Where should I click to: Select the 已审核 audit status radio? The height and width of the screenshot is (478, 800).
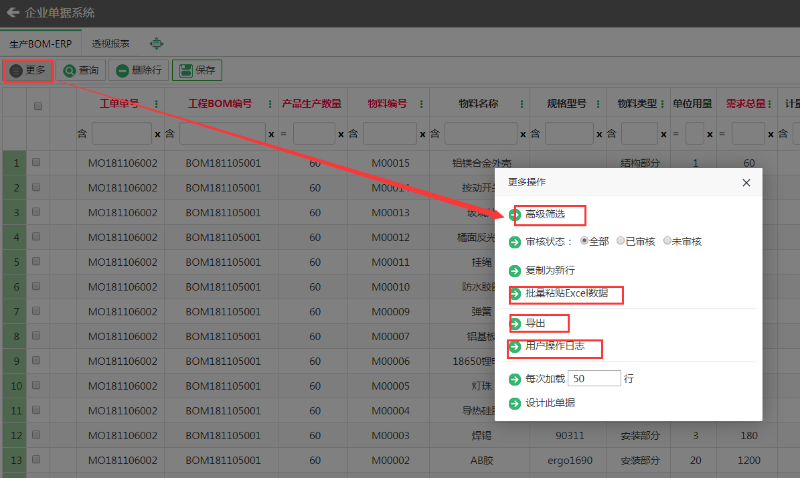tap(620, 241)
